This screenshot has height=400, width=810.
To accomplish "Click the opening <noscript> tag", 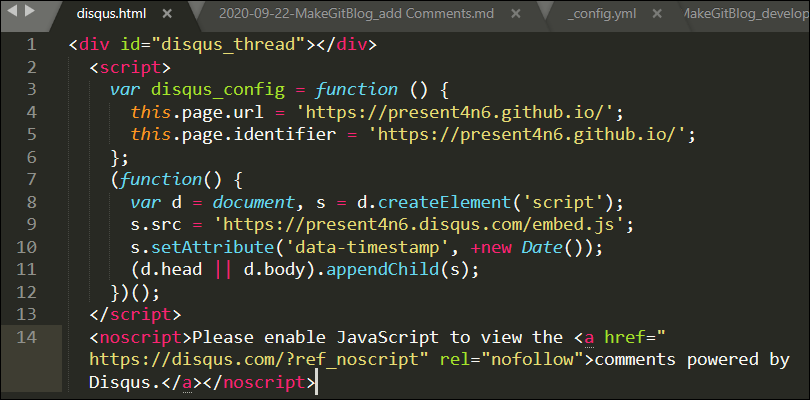I will pos(141,337).
